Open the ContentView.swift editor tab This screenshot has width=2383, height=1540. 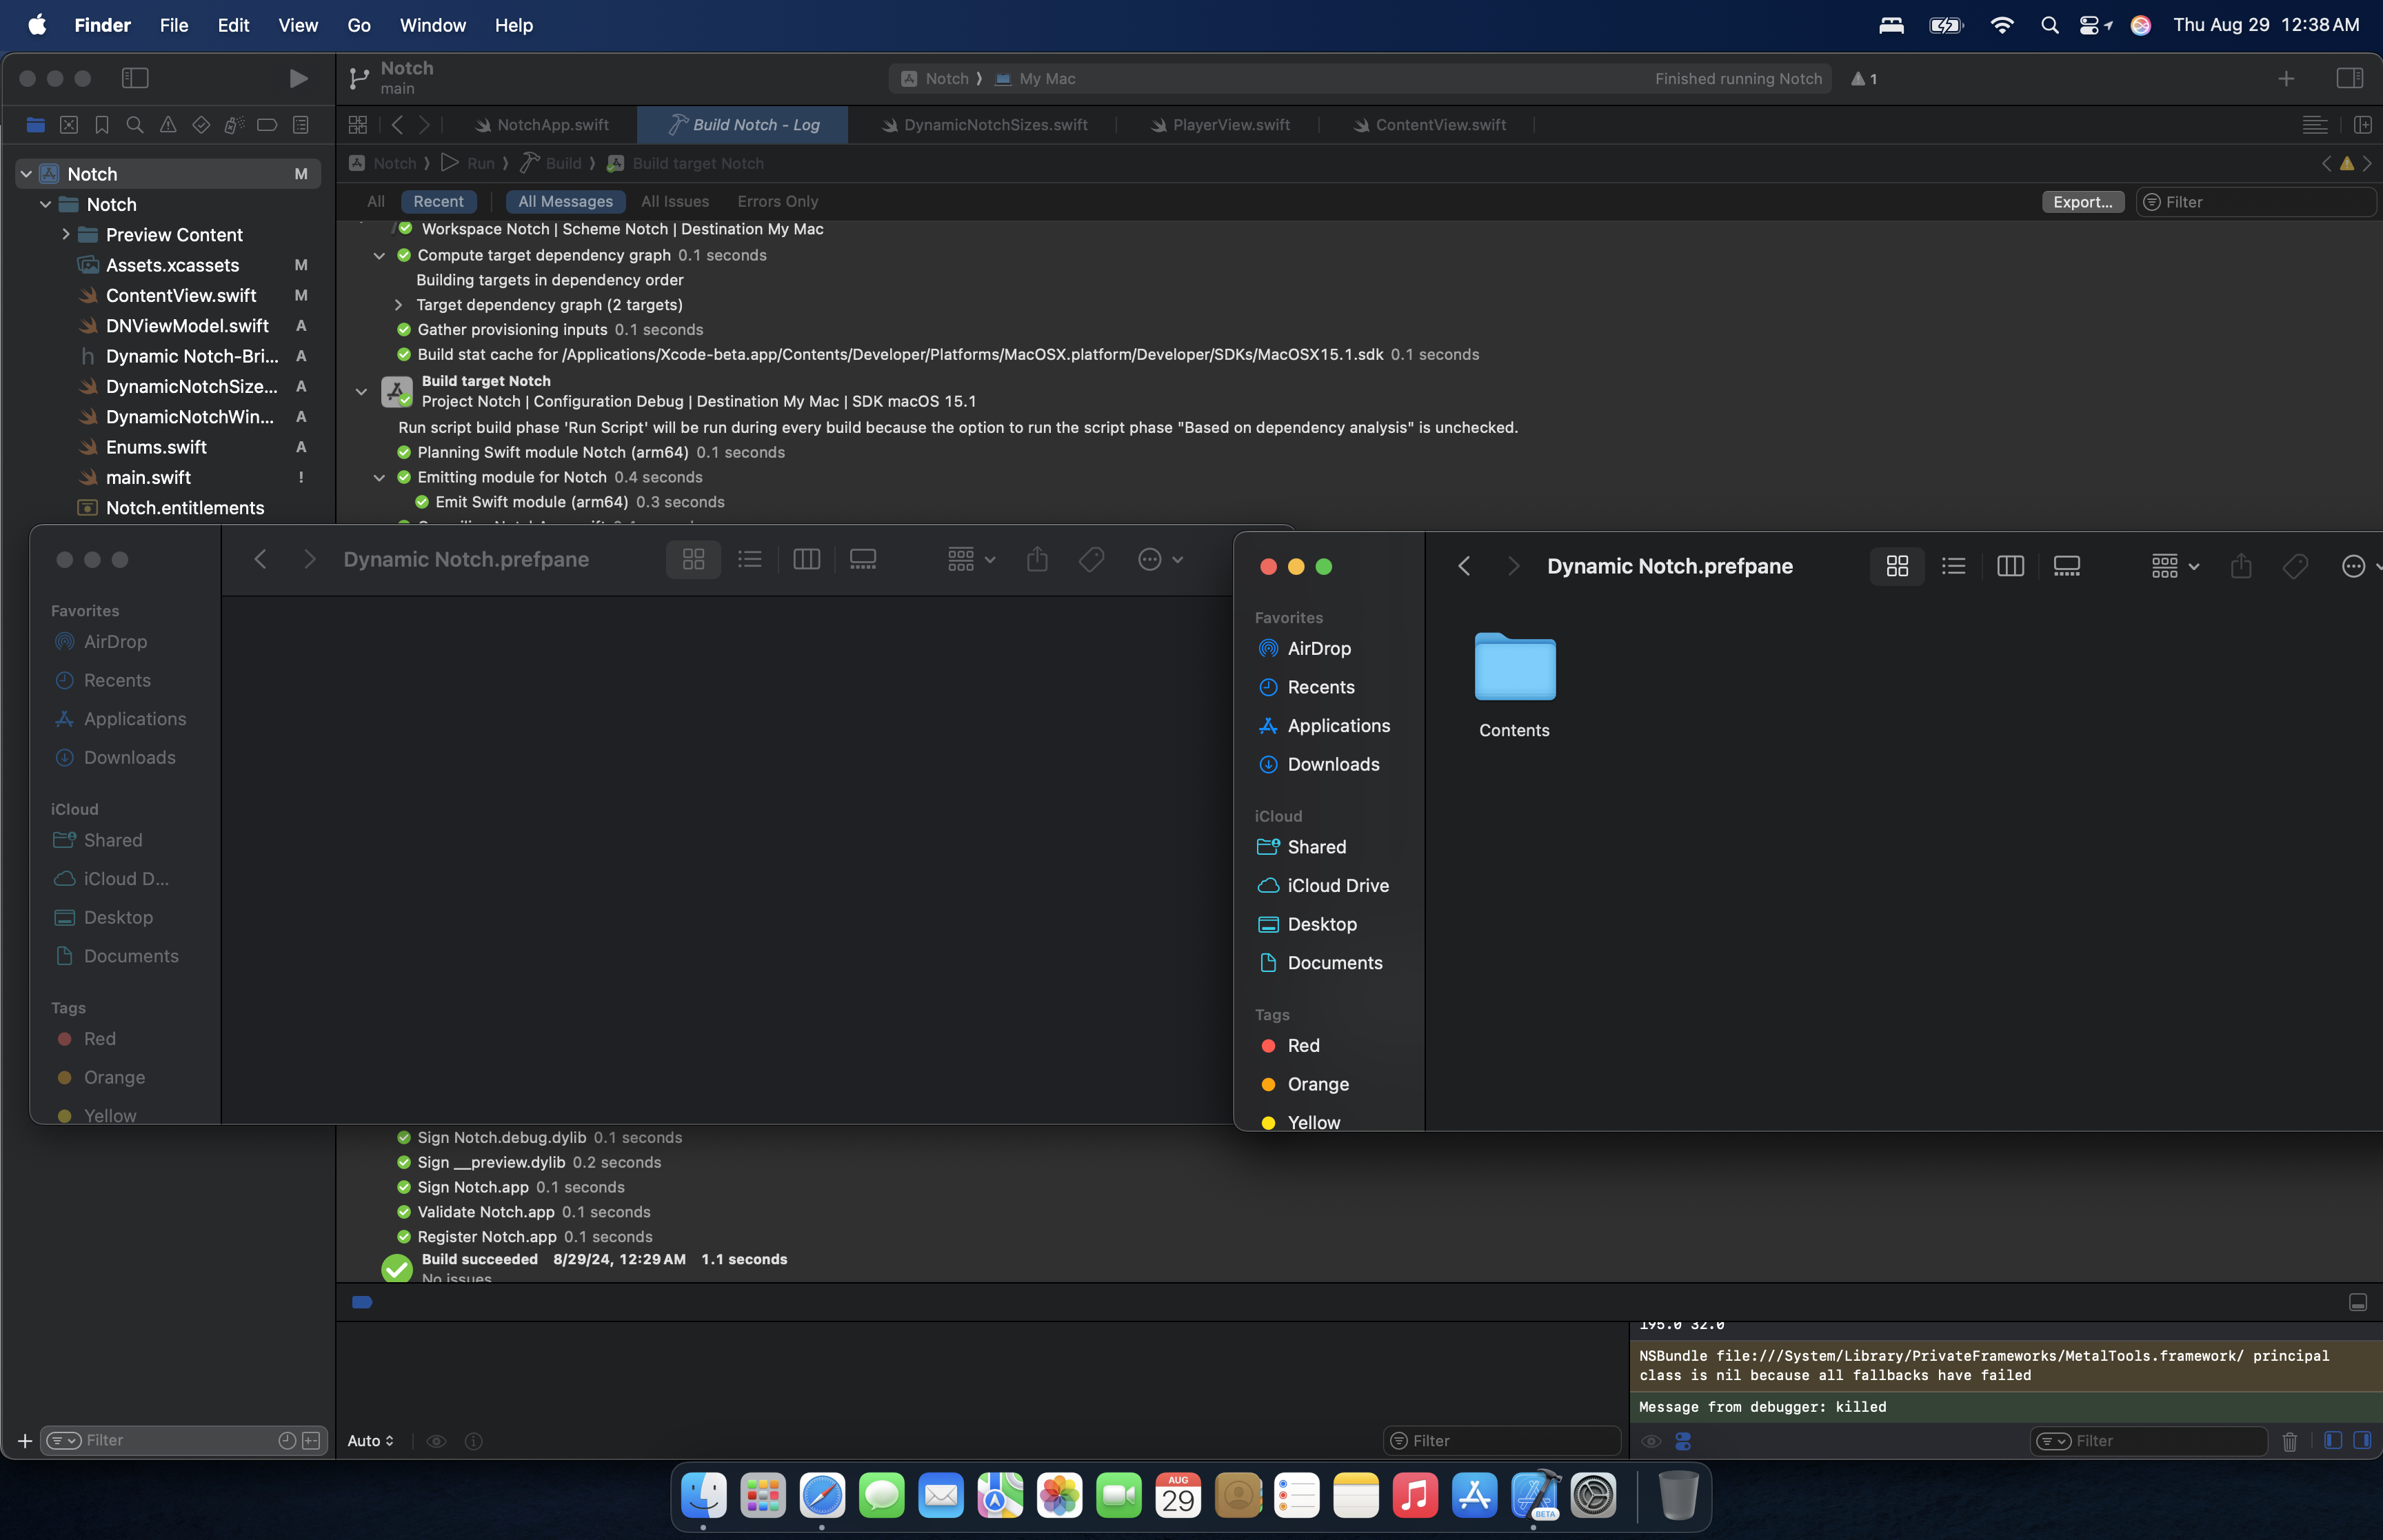coord(1430,125)
